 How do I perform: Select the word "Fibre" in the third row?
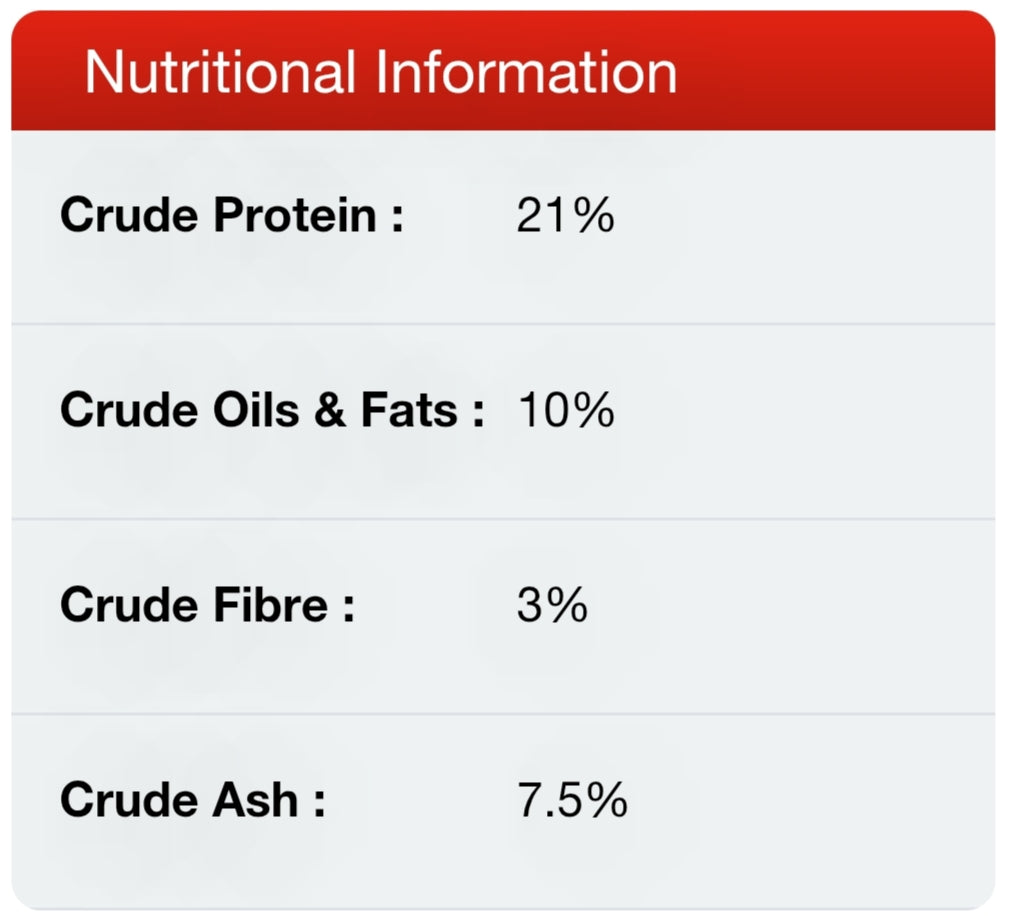tap(271, 605)
